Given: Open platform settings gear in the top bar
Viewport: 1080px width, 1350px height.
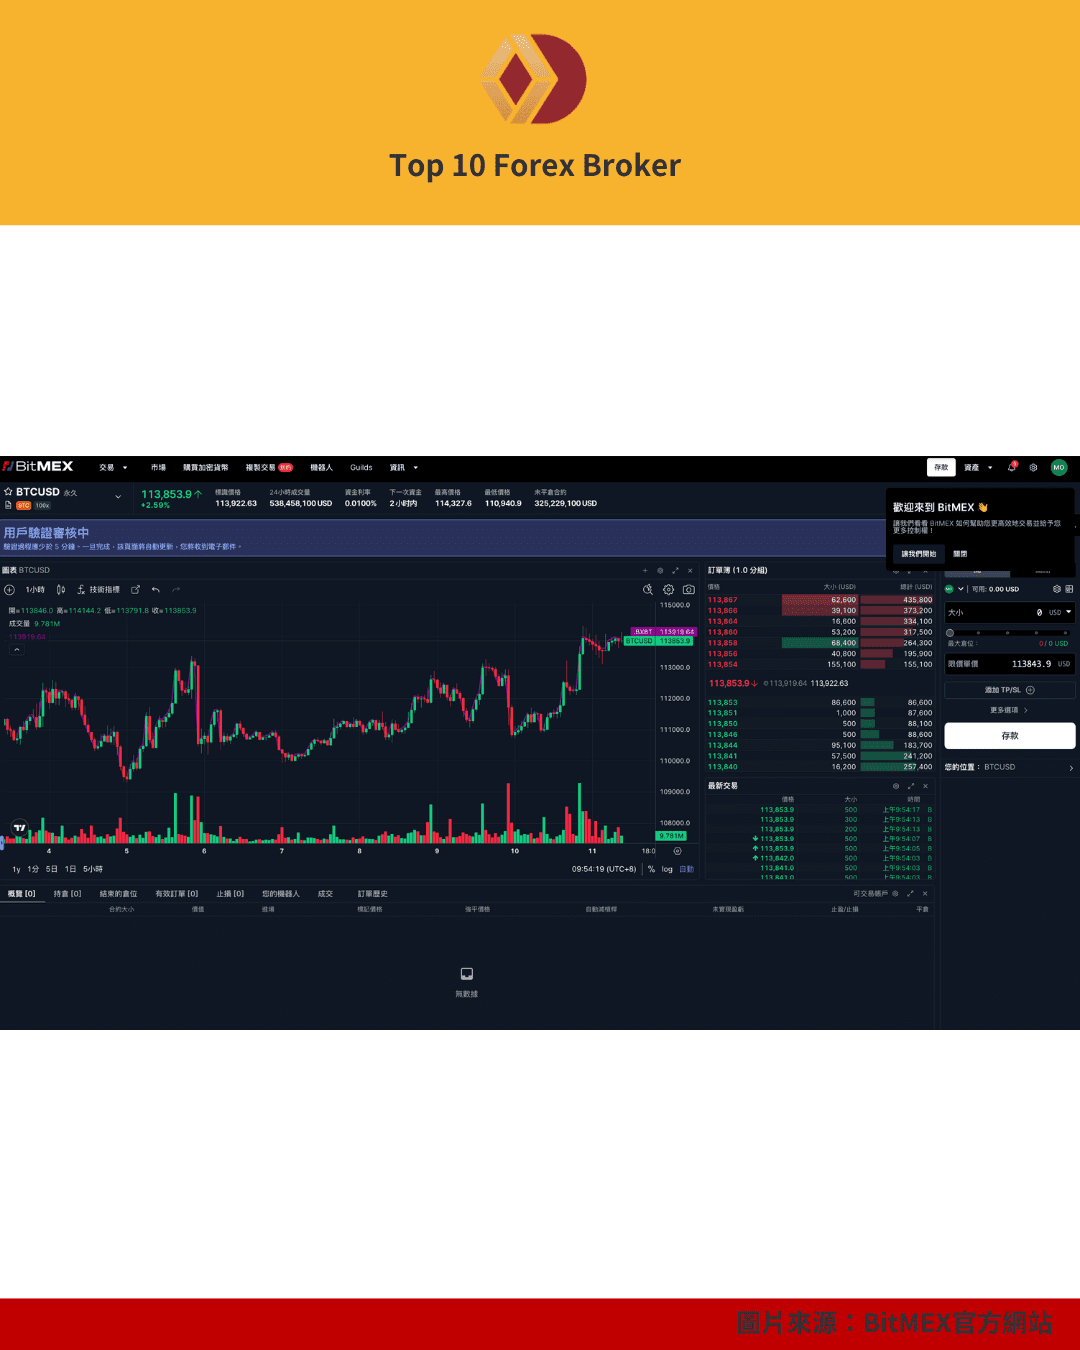Looking at the screenshot, I should [1034, 467].
